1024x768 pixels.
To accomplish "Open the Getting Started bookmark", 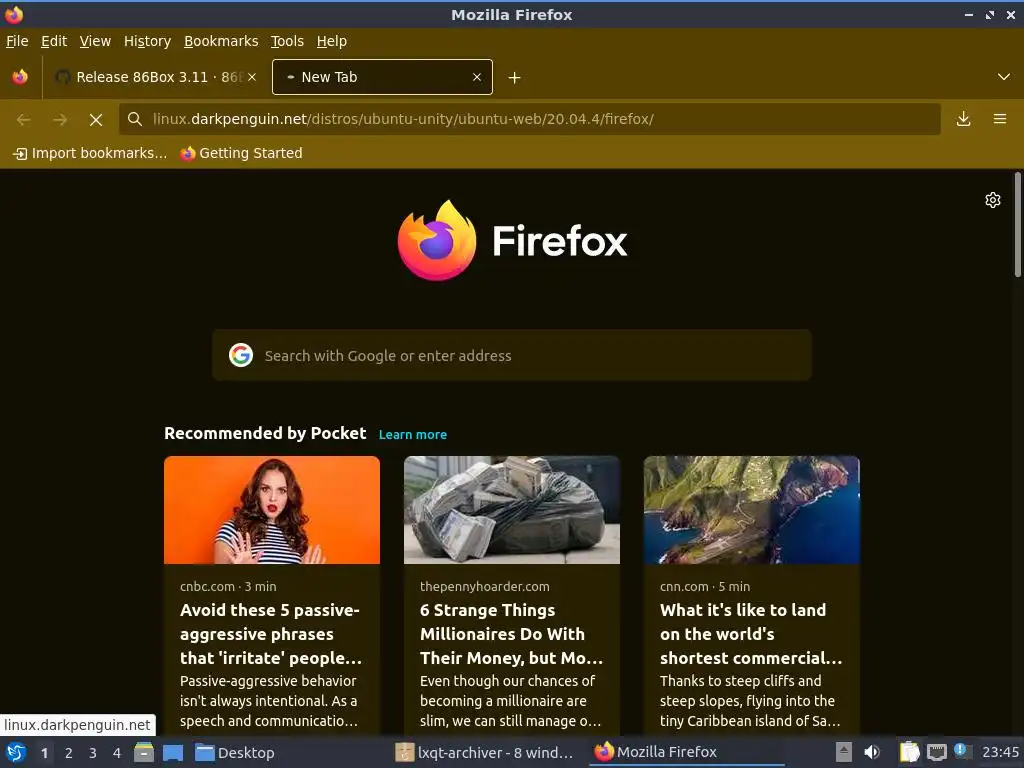I will click(x=242, y=153).
